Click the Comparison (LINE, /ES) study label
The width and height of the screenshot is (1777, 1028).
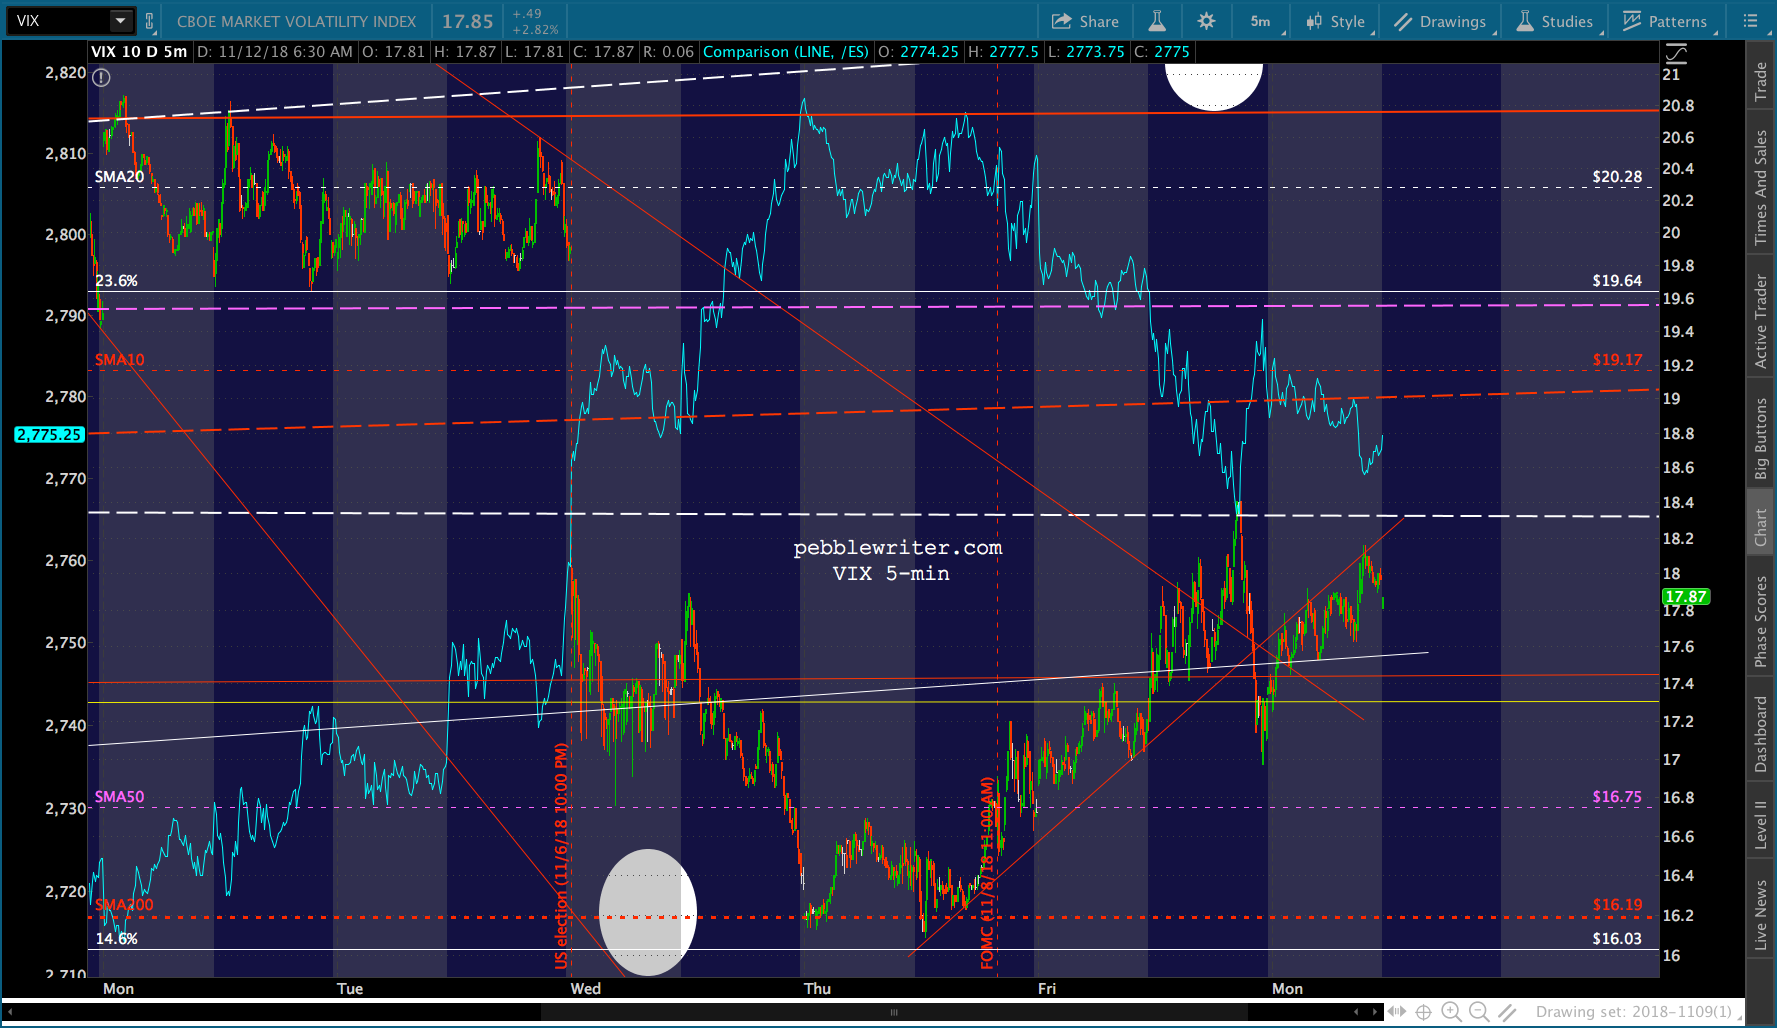(786, 52)
